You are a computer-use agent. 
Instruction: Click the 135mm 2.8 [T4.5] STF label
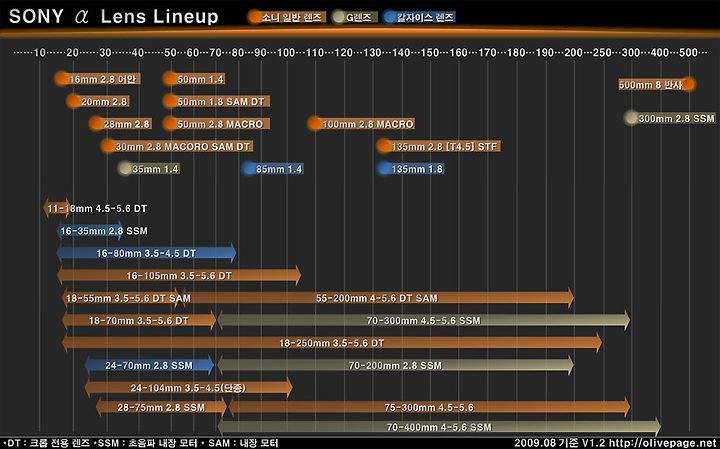tap(439, 146)
